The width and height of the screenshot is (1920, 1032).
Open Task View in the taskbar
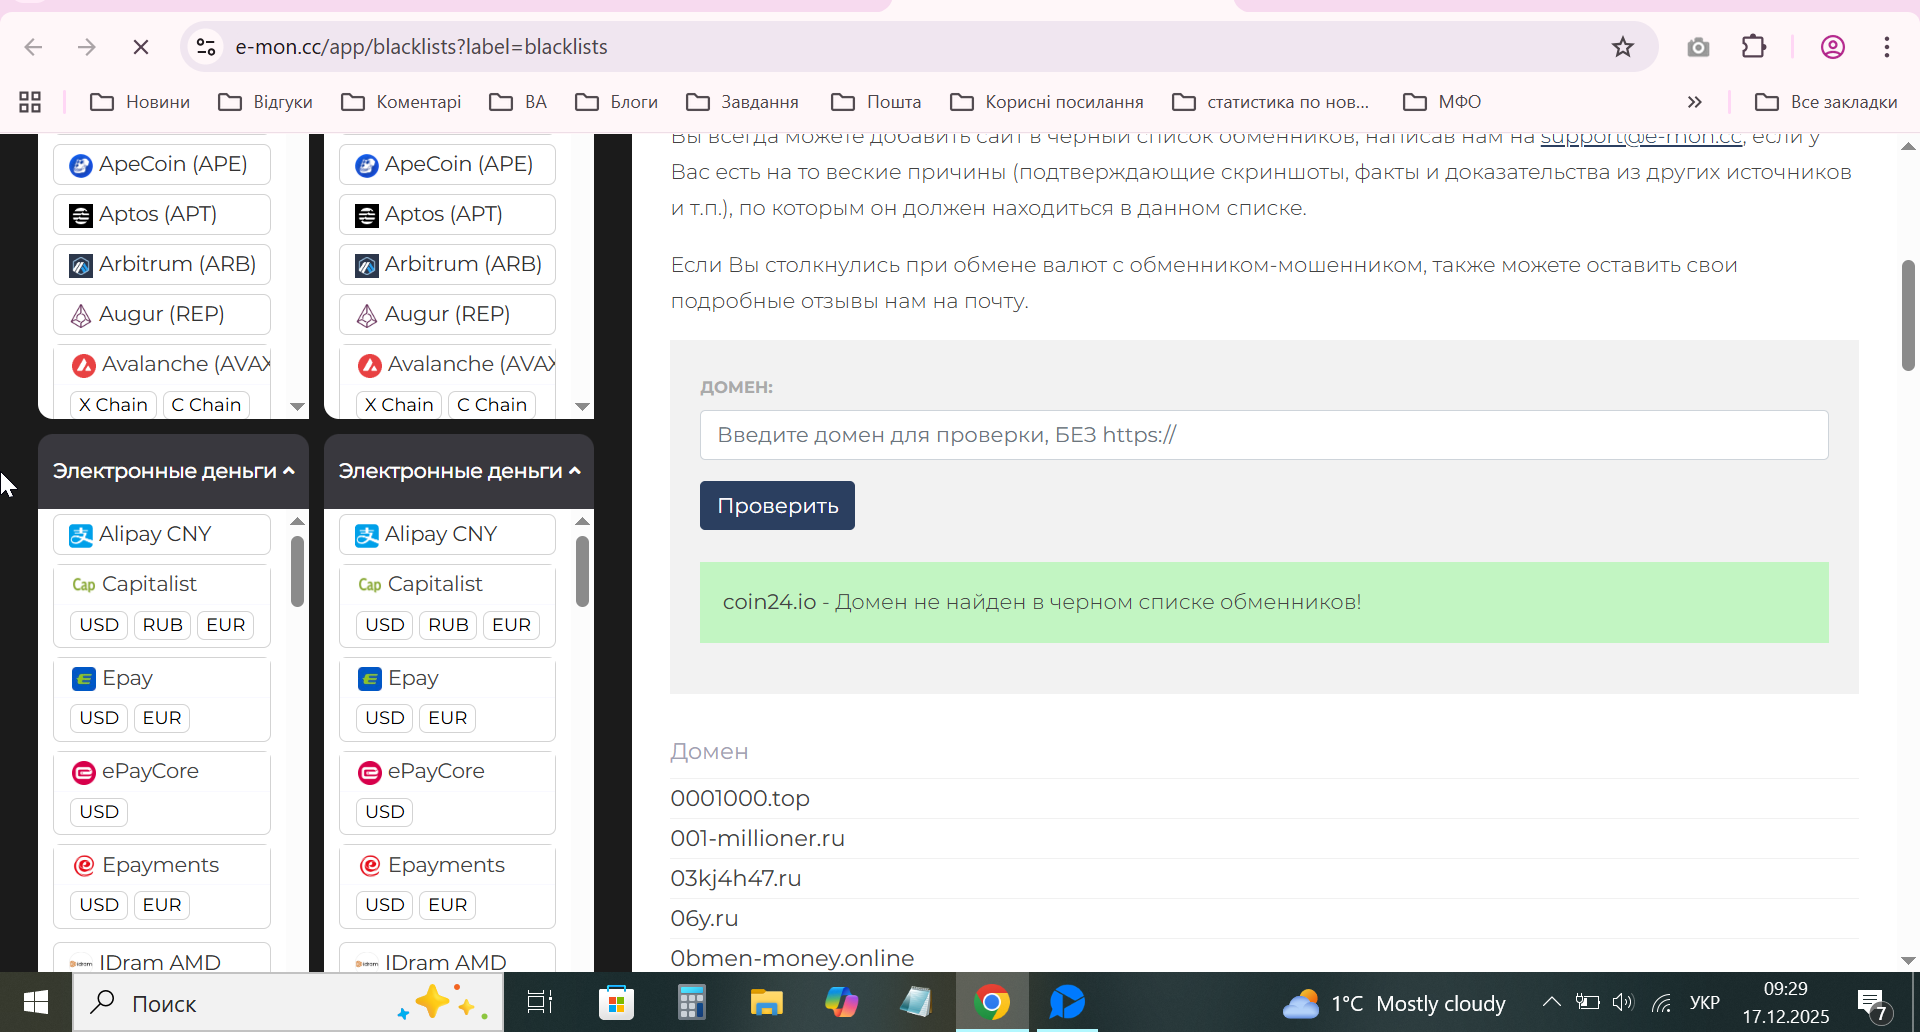[540, 1002]
